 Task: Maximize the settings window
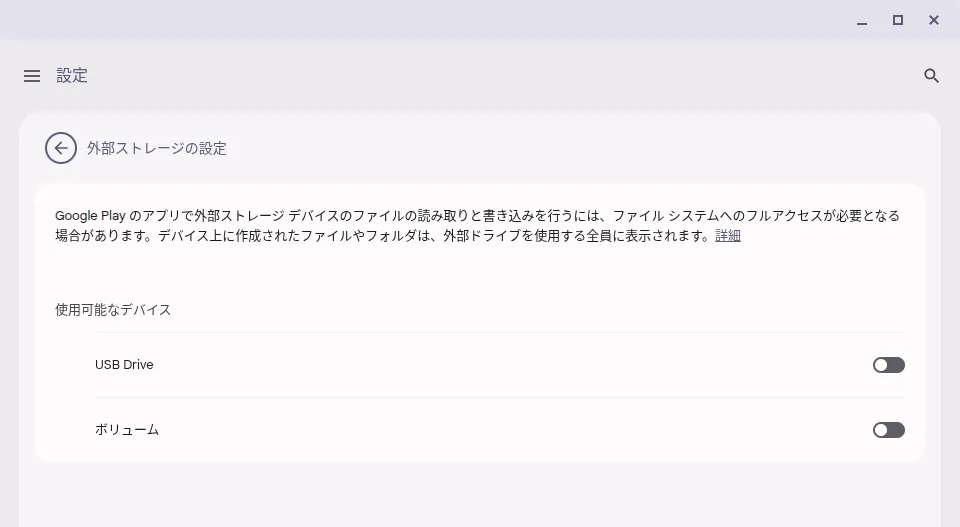898,20
